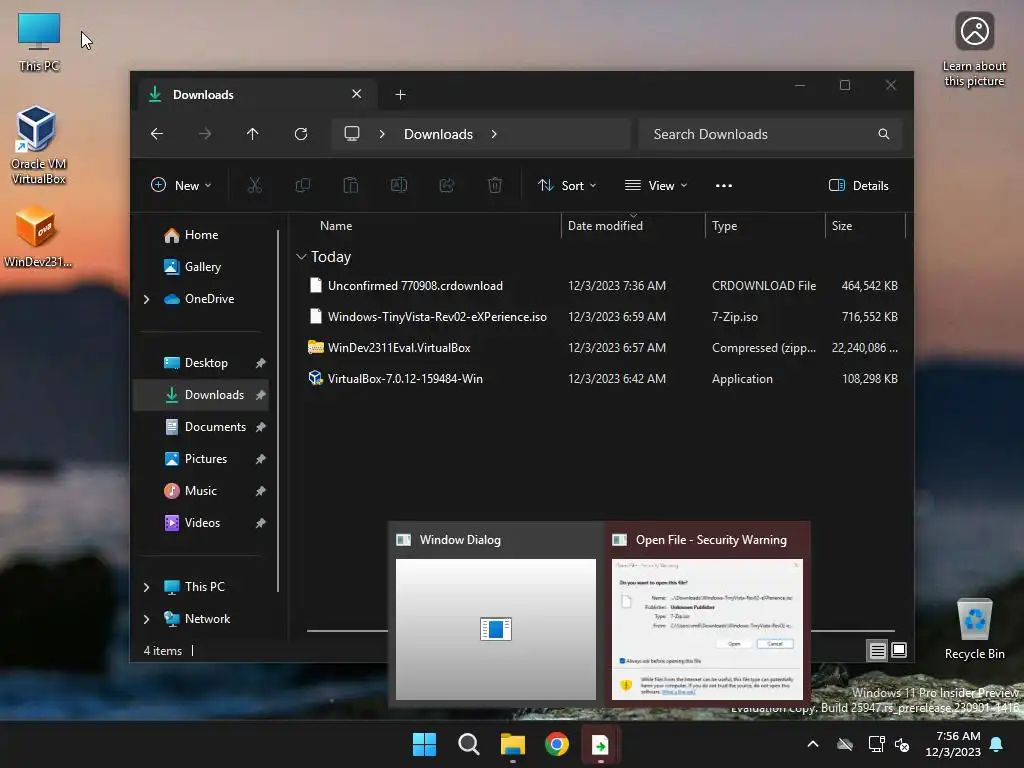Image resolution: width=1024 pixels, height=768 pixels.
Task: Toggle the Details pane
Action: coord(858,185)
